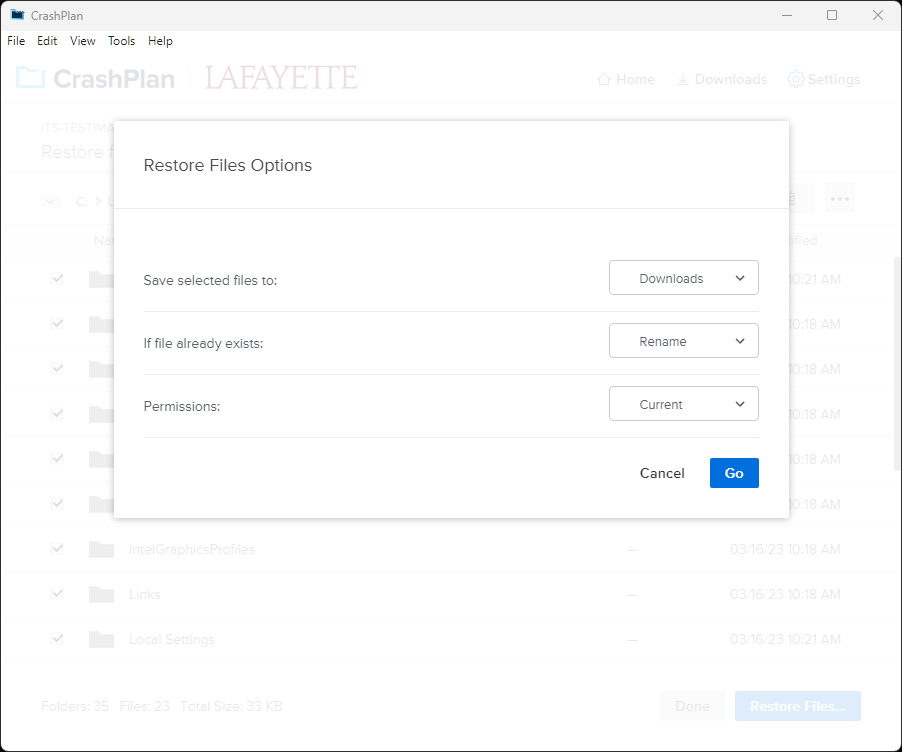
Task: Toggle the Links folder checkbox
Action: tap(58, 594)
